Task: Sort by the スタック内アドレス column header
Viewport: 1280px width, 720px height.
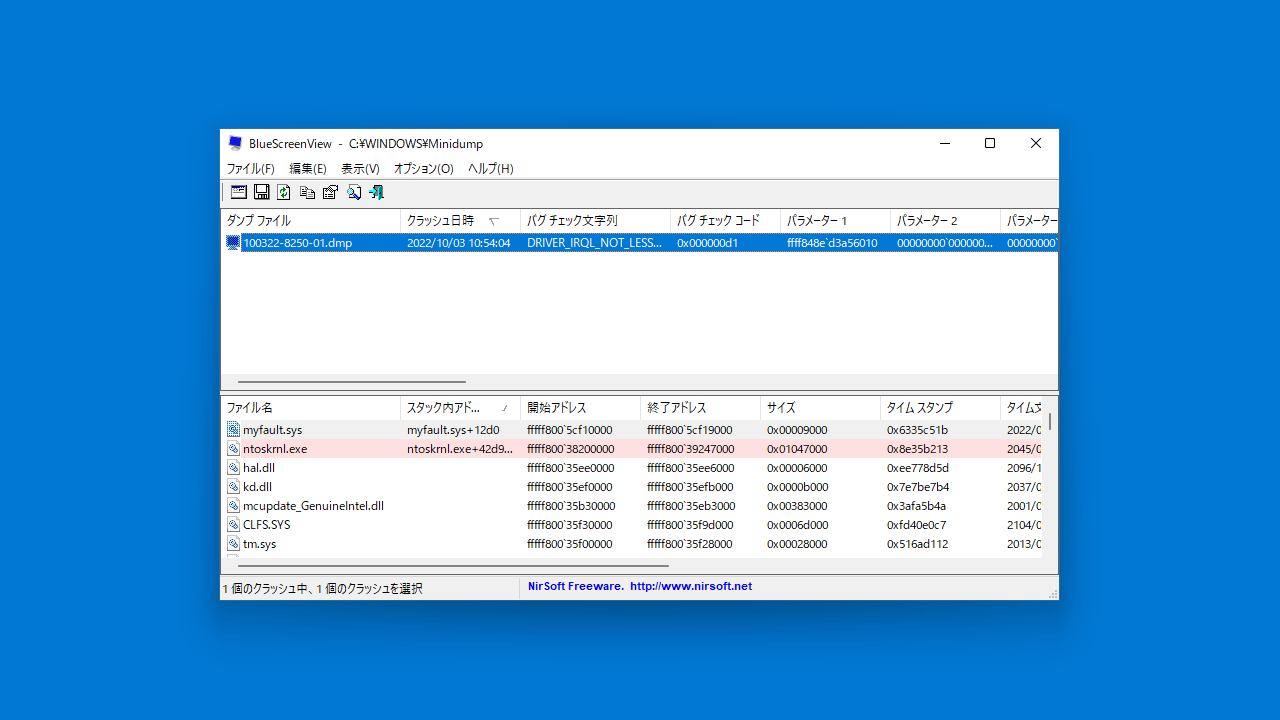Action: pyautogui.click(x=460, y=408)
